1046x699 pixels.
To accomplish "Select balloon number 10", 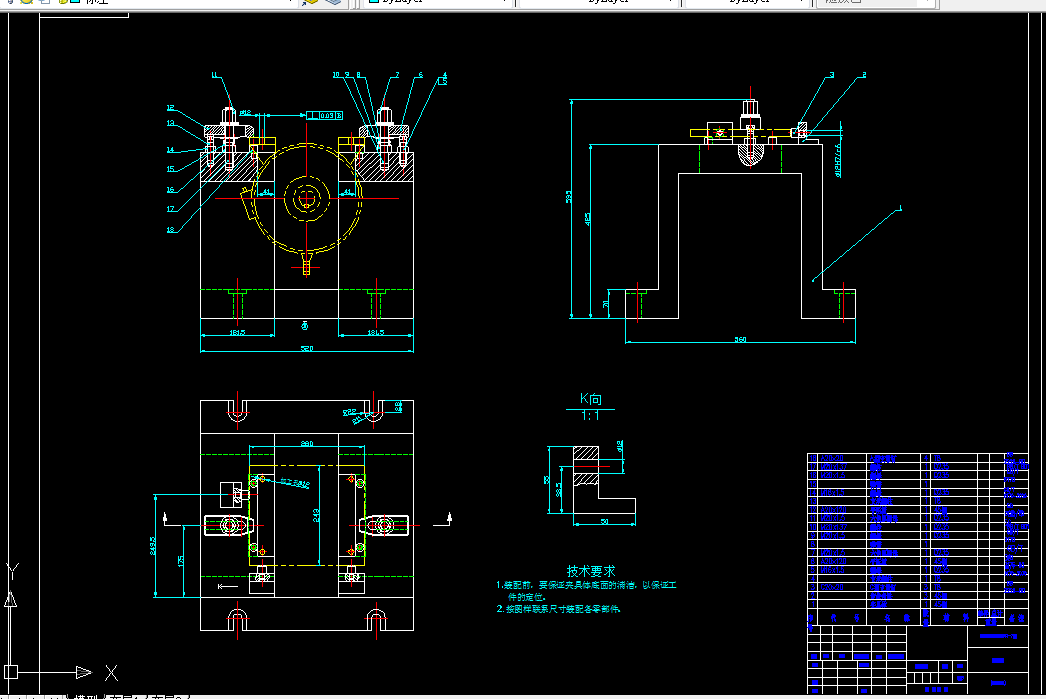I will point(336,75).
